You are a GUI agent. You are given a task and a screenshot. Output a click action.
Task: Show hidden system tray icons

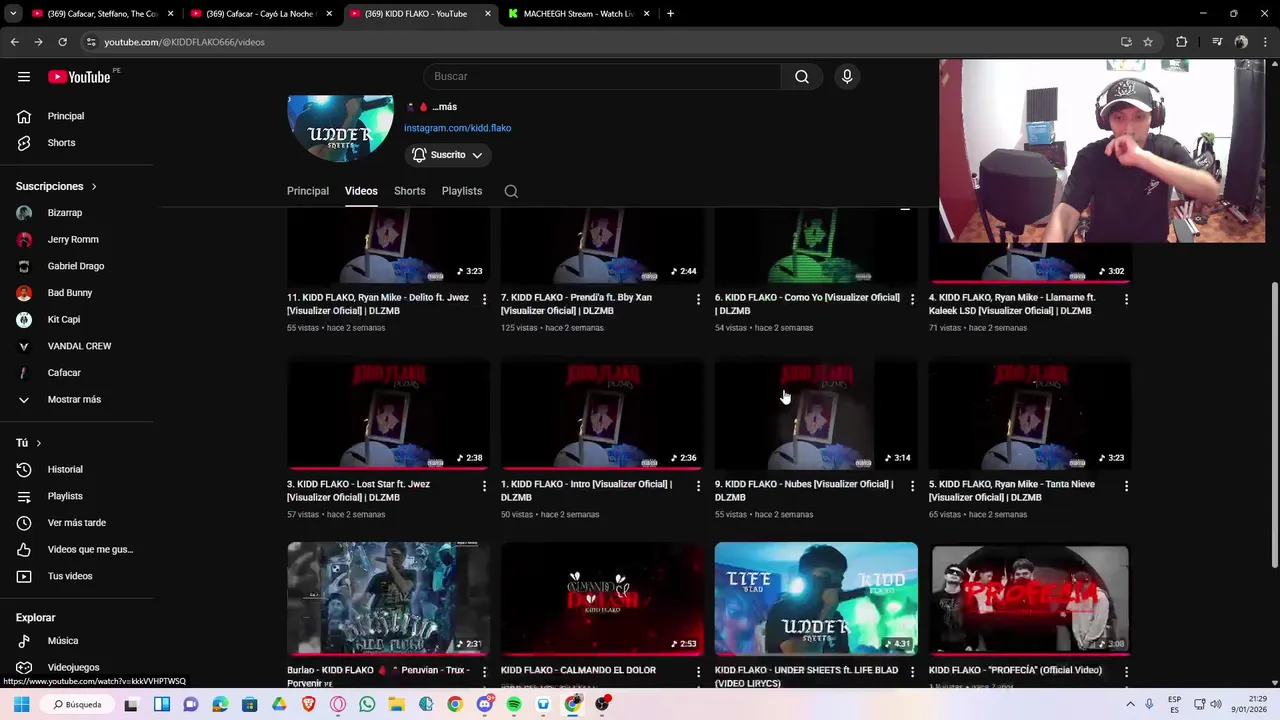click(1131, 704)
